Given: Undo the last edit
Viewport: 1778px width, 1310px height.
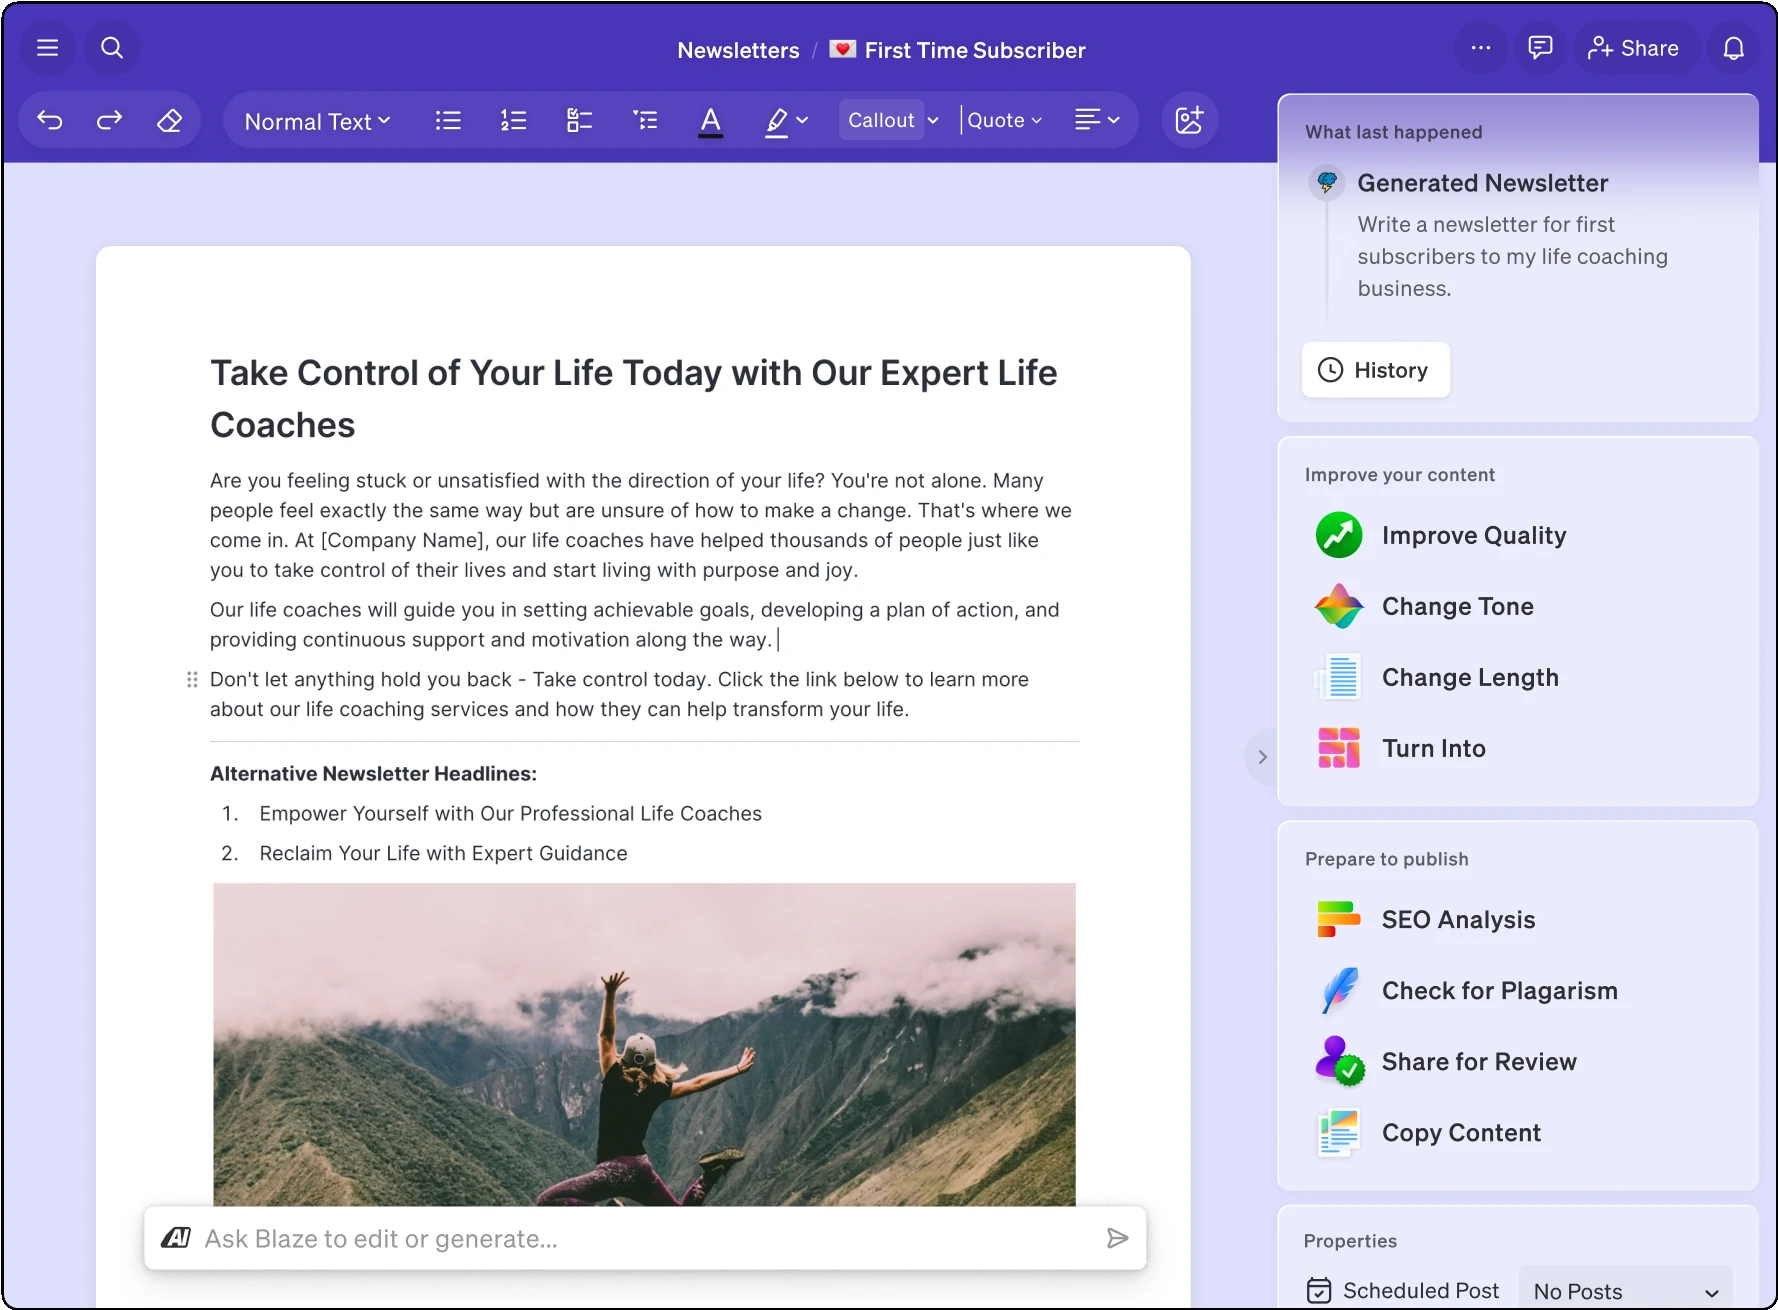Looking at the screenshot, I should coord(49,120).
